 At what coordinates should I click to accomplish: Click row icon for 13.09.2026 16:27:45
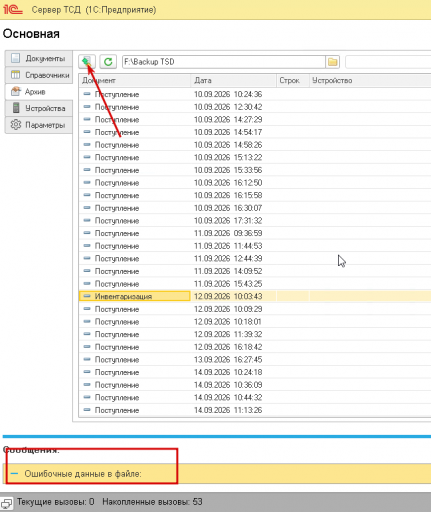(87, 359)
